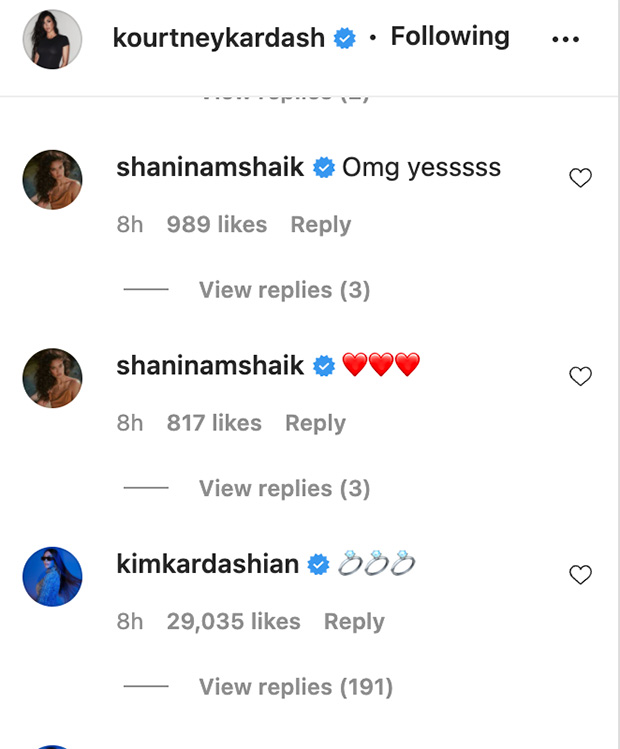View the 989 likes on the first comment

[217, 225]
